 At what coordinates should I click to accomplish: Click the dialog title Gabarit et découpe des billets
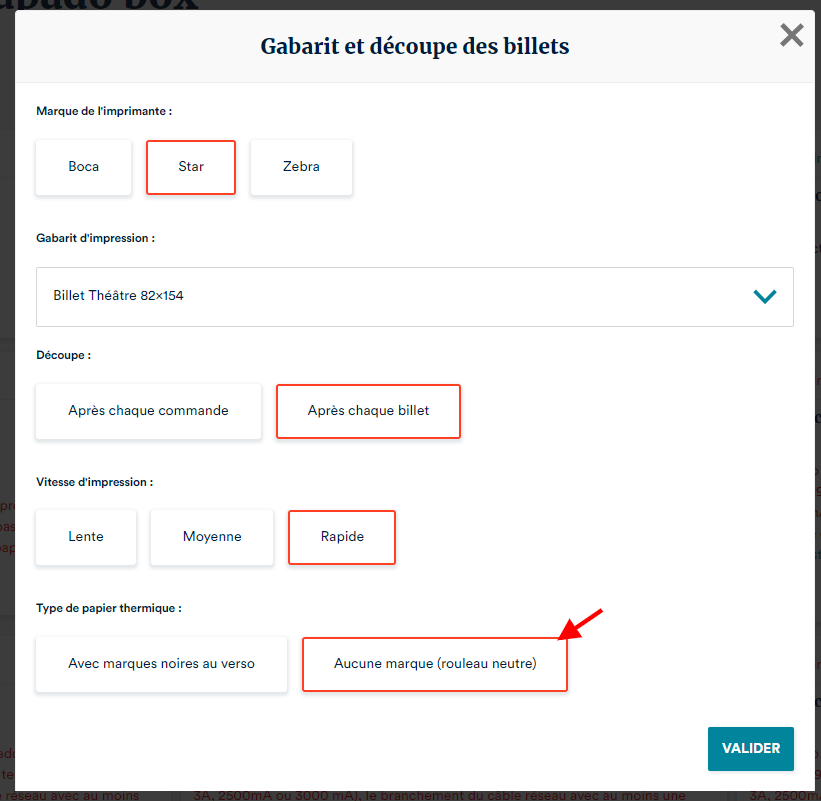pyautogui.click(x=415, y=46)
